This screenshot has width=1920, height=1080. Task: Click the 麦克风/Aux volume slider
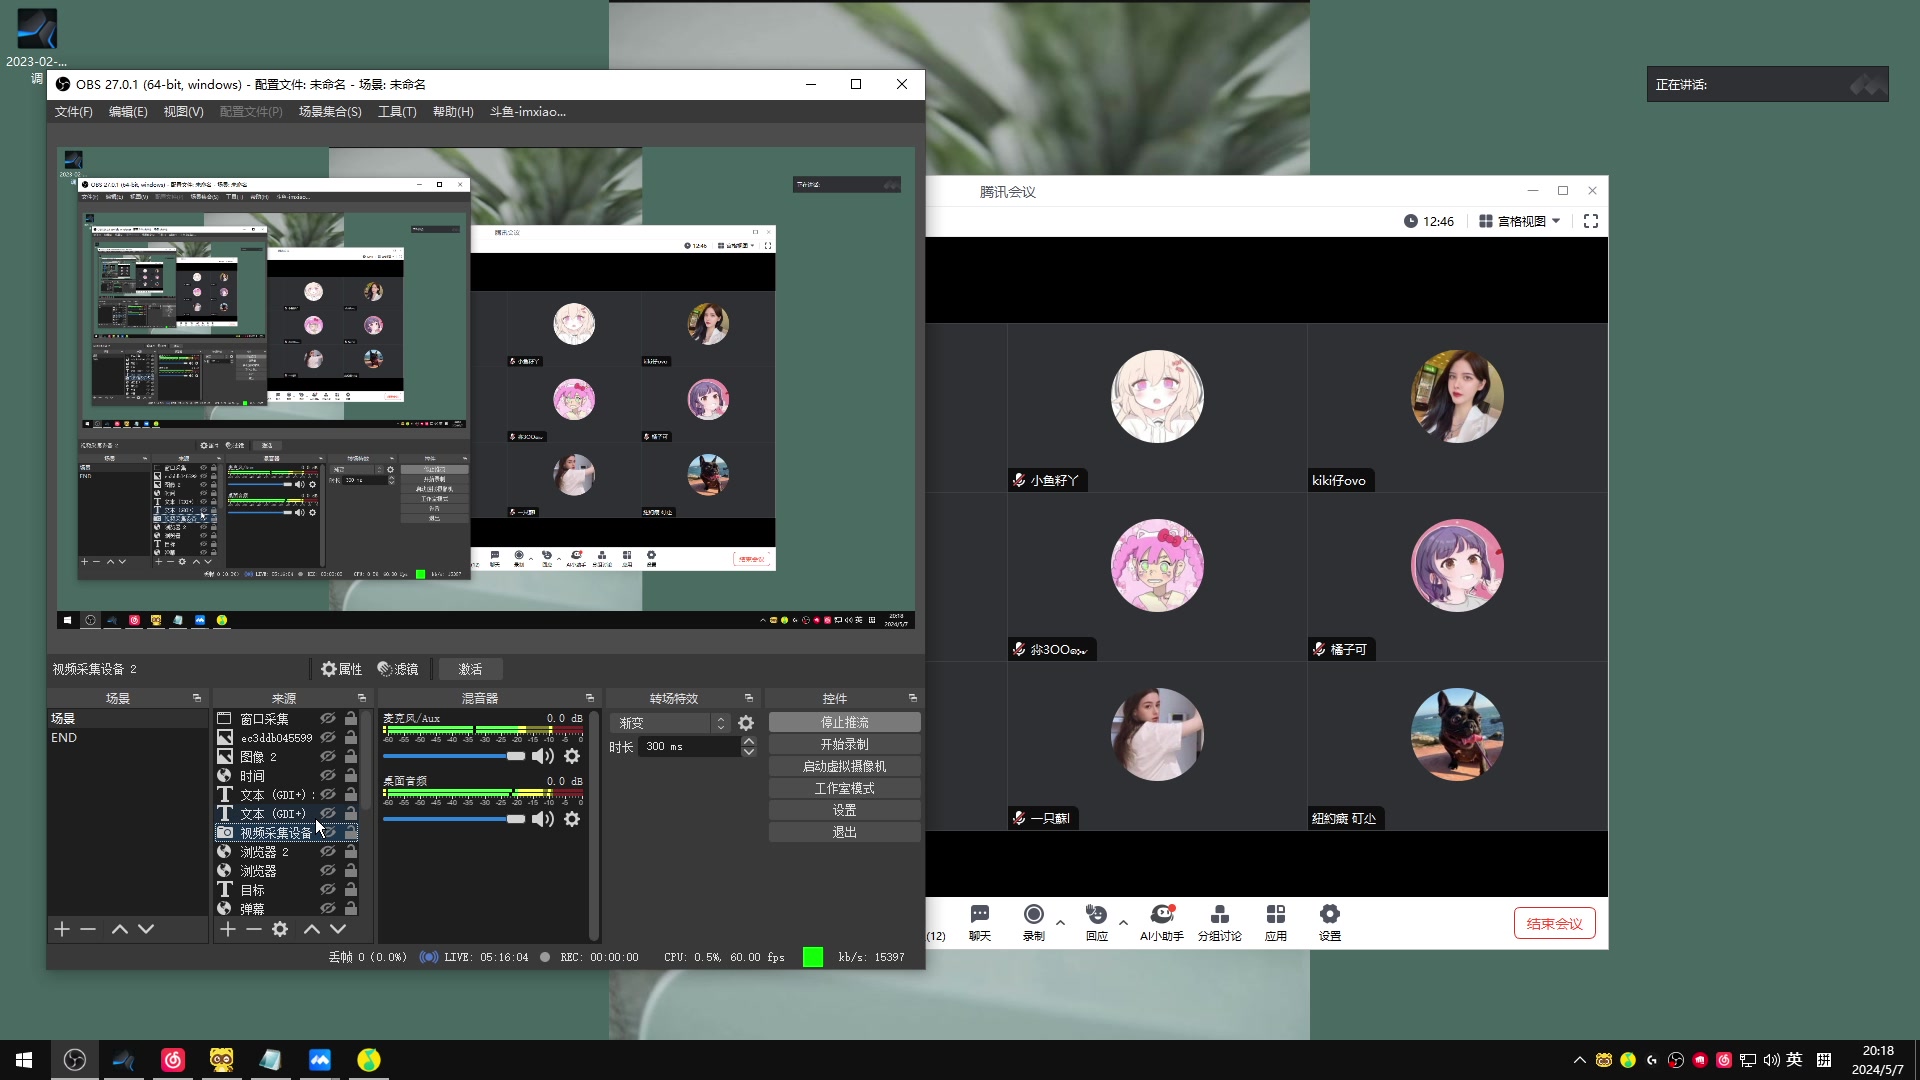pos(454,756)
